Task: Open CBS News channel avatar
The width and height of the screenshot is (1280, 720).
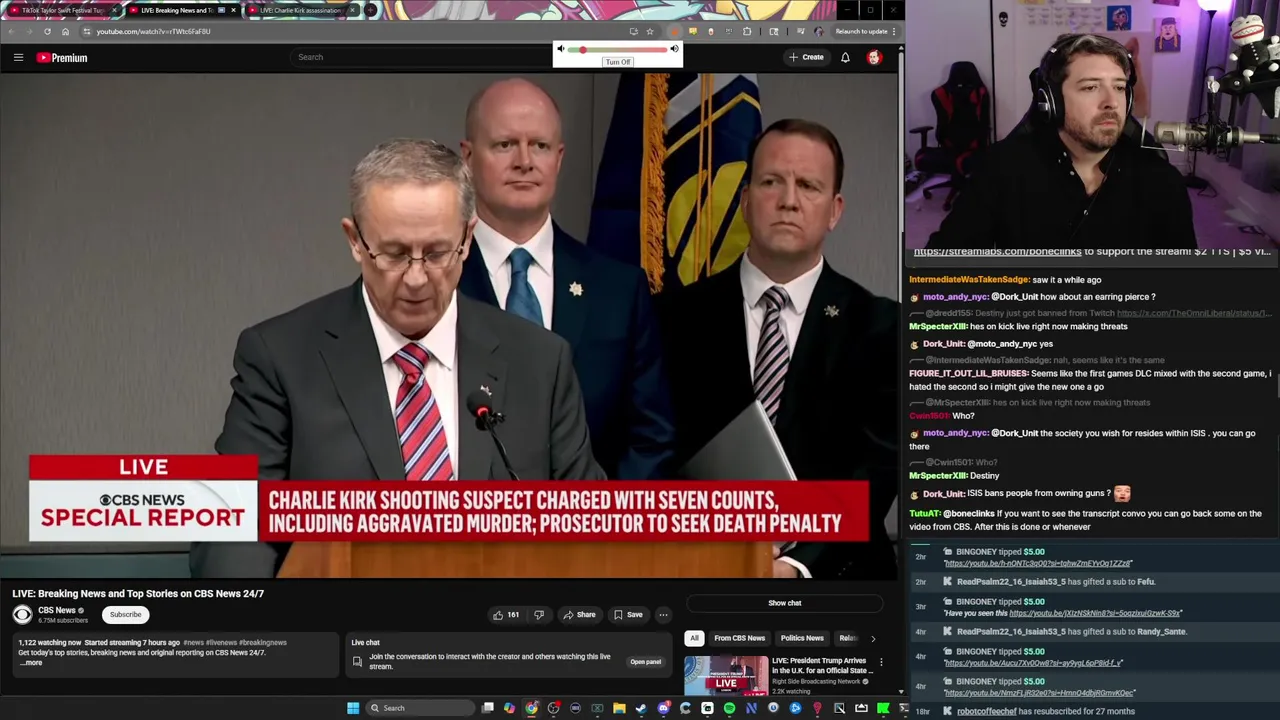Action: point(22,615)
